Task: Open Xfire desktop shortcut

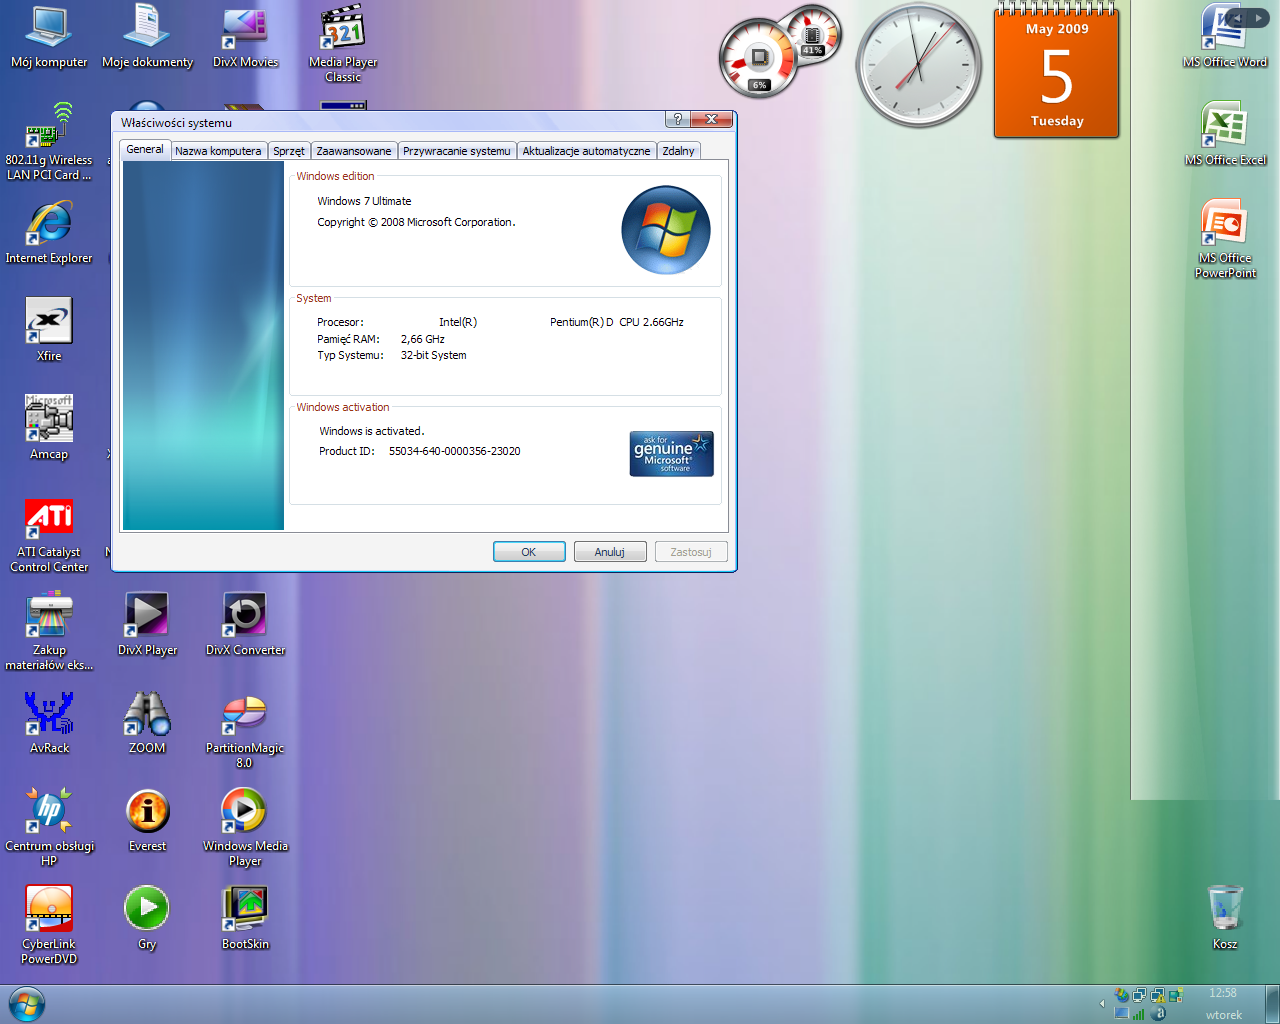Action: (x=49, y=330)
